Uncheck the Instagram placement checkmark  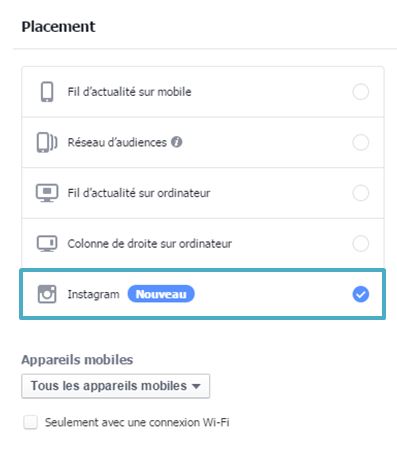coord(361,294)
